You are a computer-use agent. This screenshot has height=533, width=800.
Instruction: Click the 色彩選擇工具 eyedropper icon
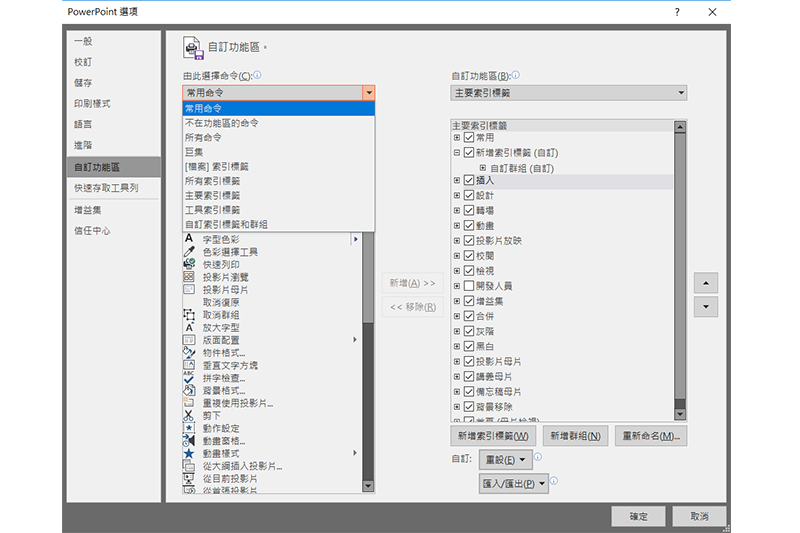(x=189, y=251)
